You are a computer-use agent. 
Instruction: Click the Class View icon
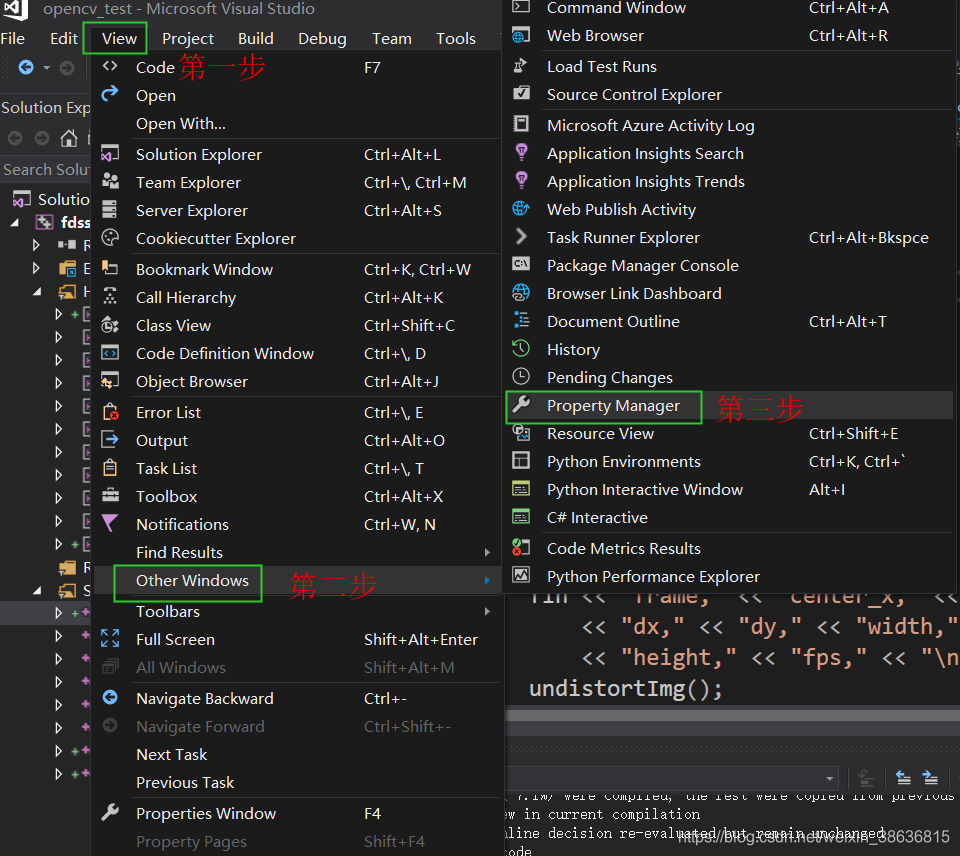pos(110,325)
